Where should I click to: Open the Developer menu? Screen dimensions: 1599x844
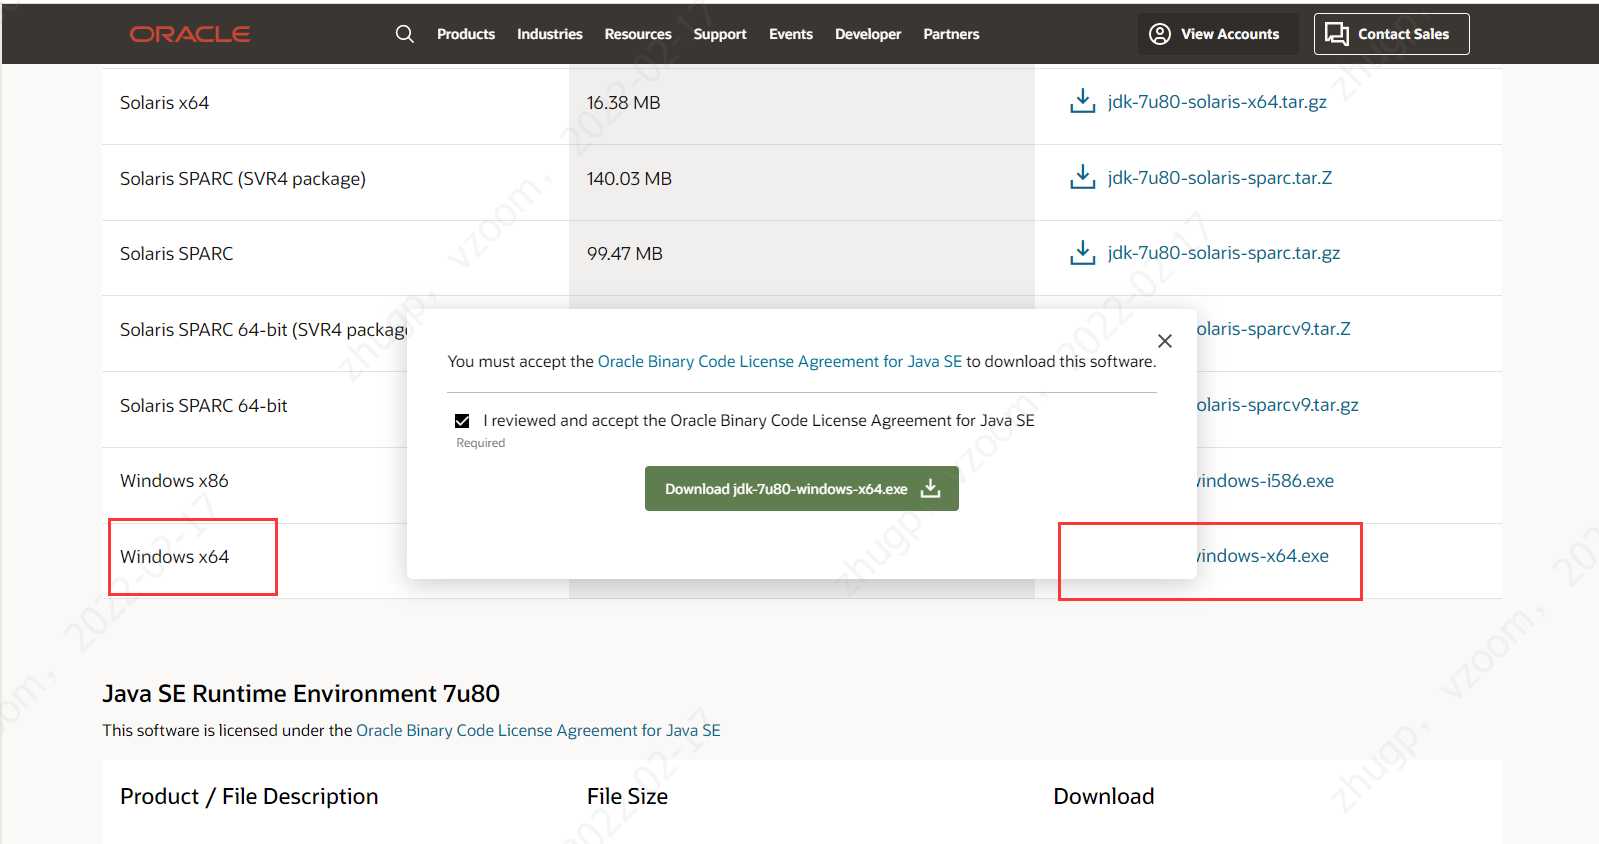pos(868,34)
